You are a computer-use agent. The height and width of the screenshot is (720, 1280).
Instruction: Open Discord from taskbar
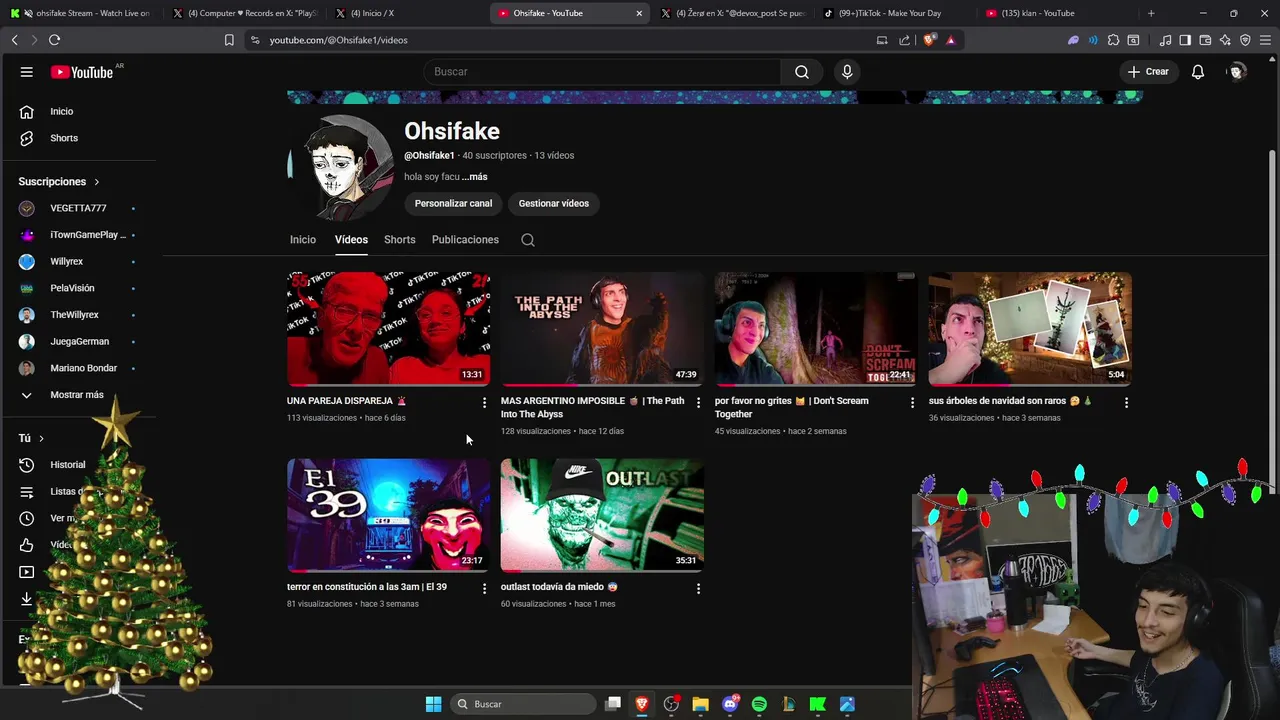coord(730,704)
